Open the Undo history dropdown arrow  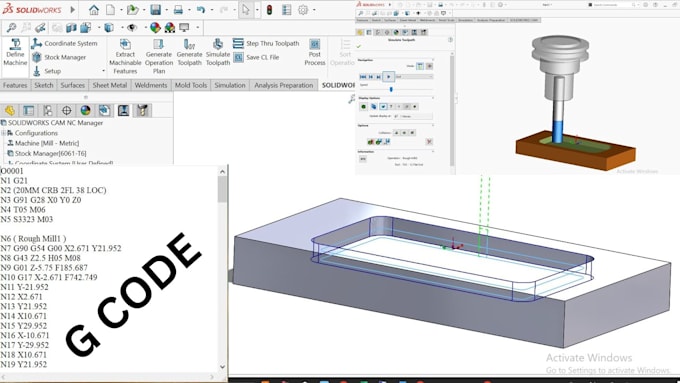(x=212, y=10)
